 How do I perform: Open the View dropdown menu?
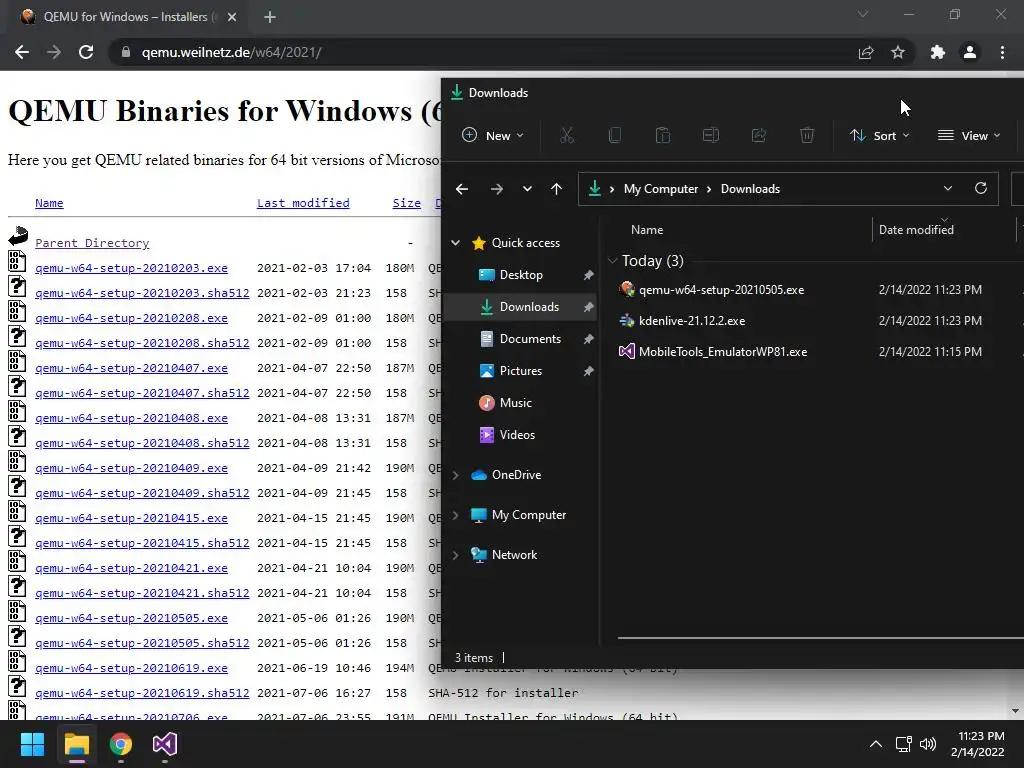click(x=969, y=135)
